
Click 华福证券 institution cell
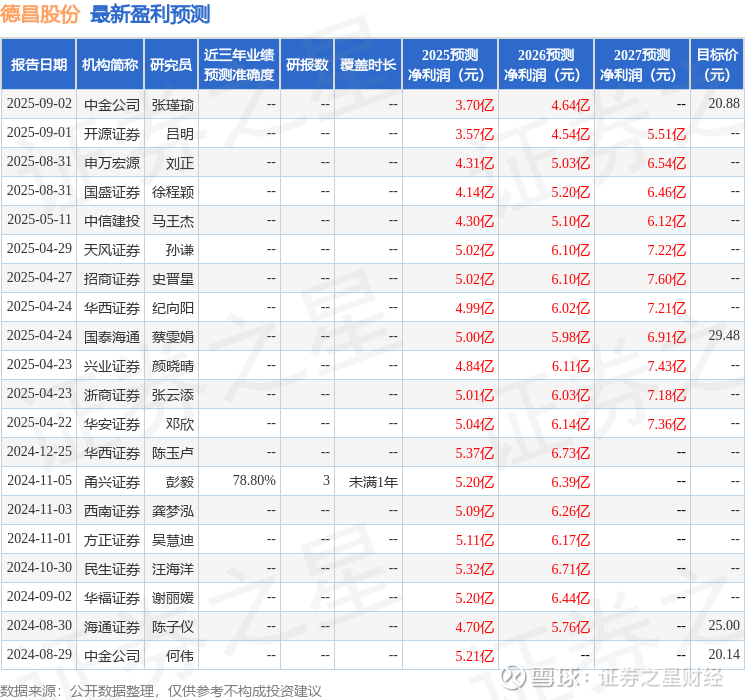point(112,598)
